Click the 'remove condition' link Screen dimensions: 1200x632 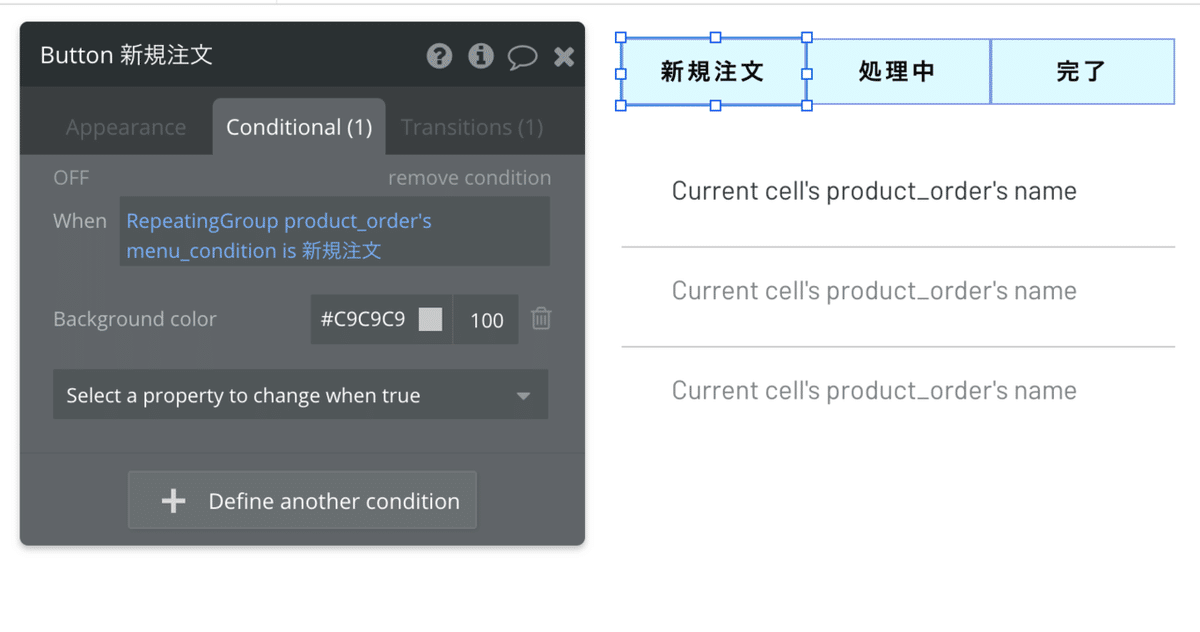pos(469,178)
